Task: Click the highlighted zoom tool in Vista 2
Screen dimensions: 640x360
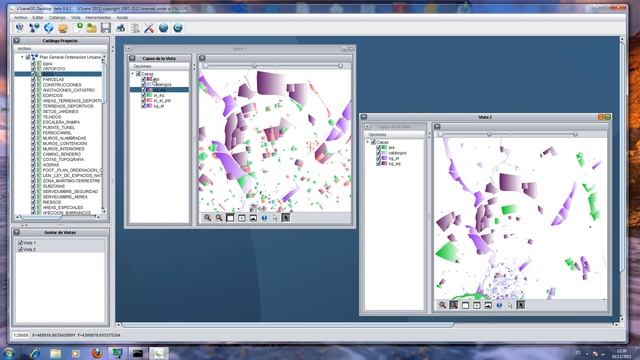Action: pyautogui.click(x=454, y=305)
